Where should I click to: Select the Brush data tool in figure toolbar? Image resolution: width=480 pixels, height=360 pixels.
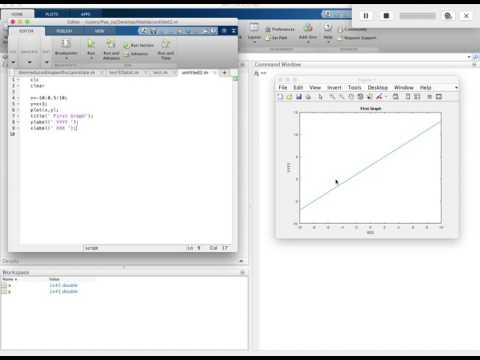(x=379, y=97)
